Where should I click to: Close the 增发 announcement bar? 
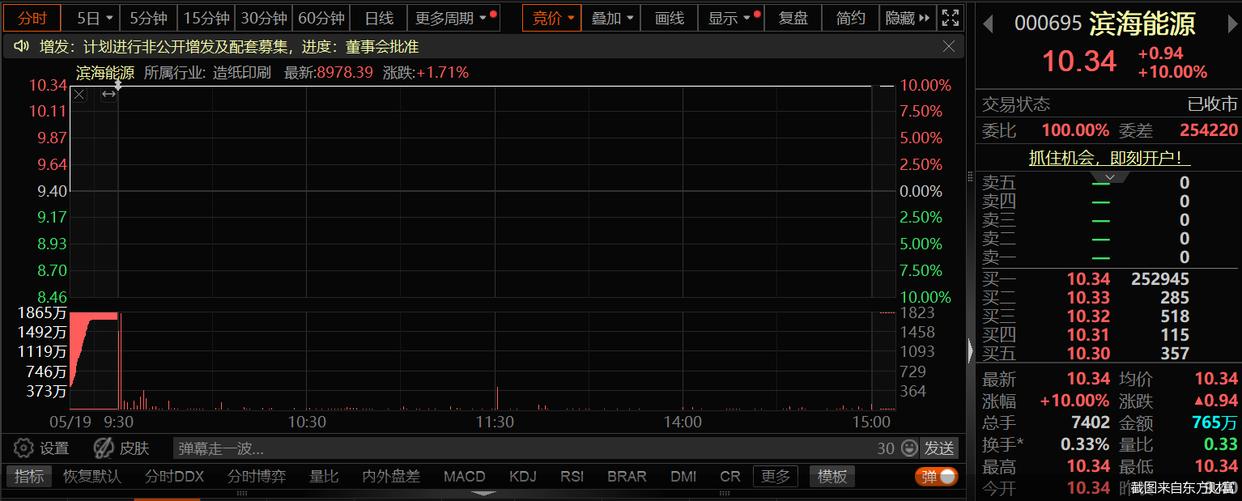pyautogui.click(x=949, y=46)
